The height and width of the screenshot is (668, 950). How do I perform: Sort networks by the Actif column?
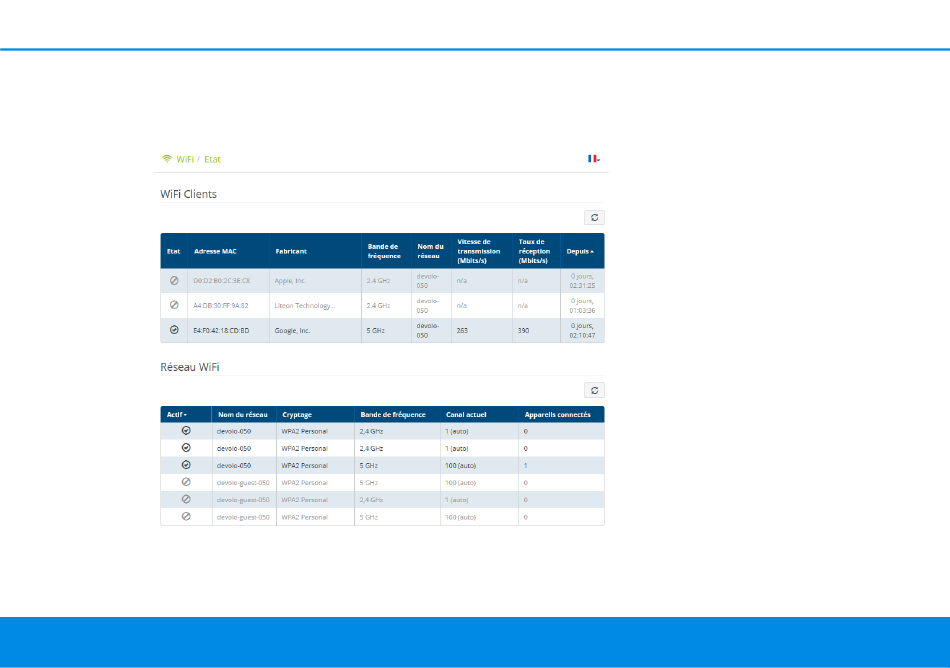tap(177, 415)
